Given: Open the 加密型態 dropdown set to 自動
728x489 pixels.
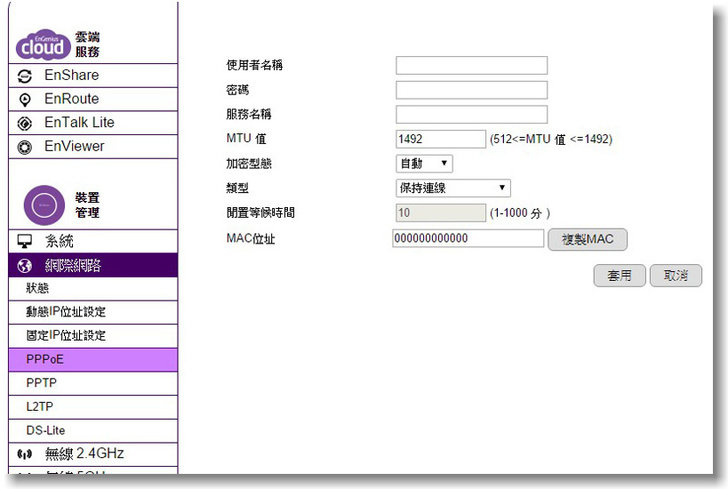Looking at the screenshot, I should pos(424,163).
